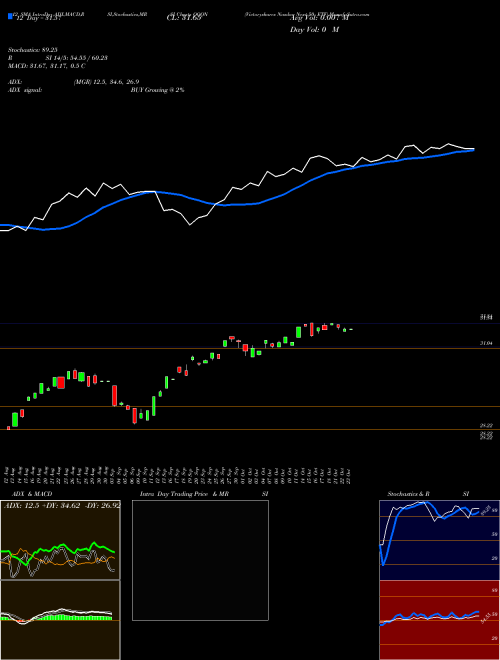Click the blue Stochastics chart panel
500x660 pixels.
[x=439, y=540]
